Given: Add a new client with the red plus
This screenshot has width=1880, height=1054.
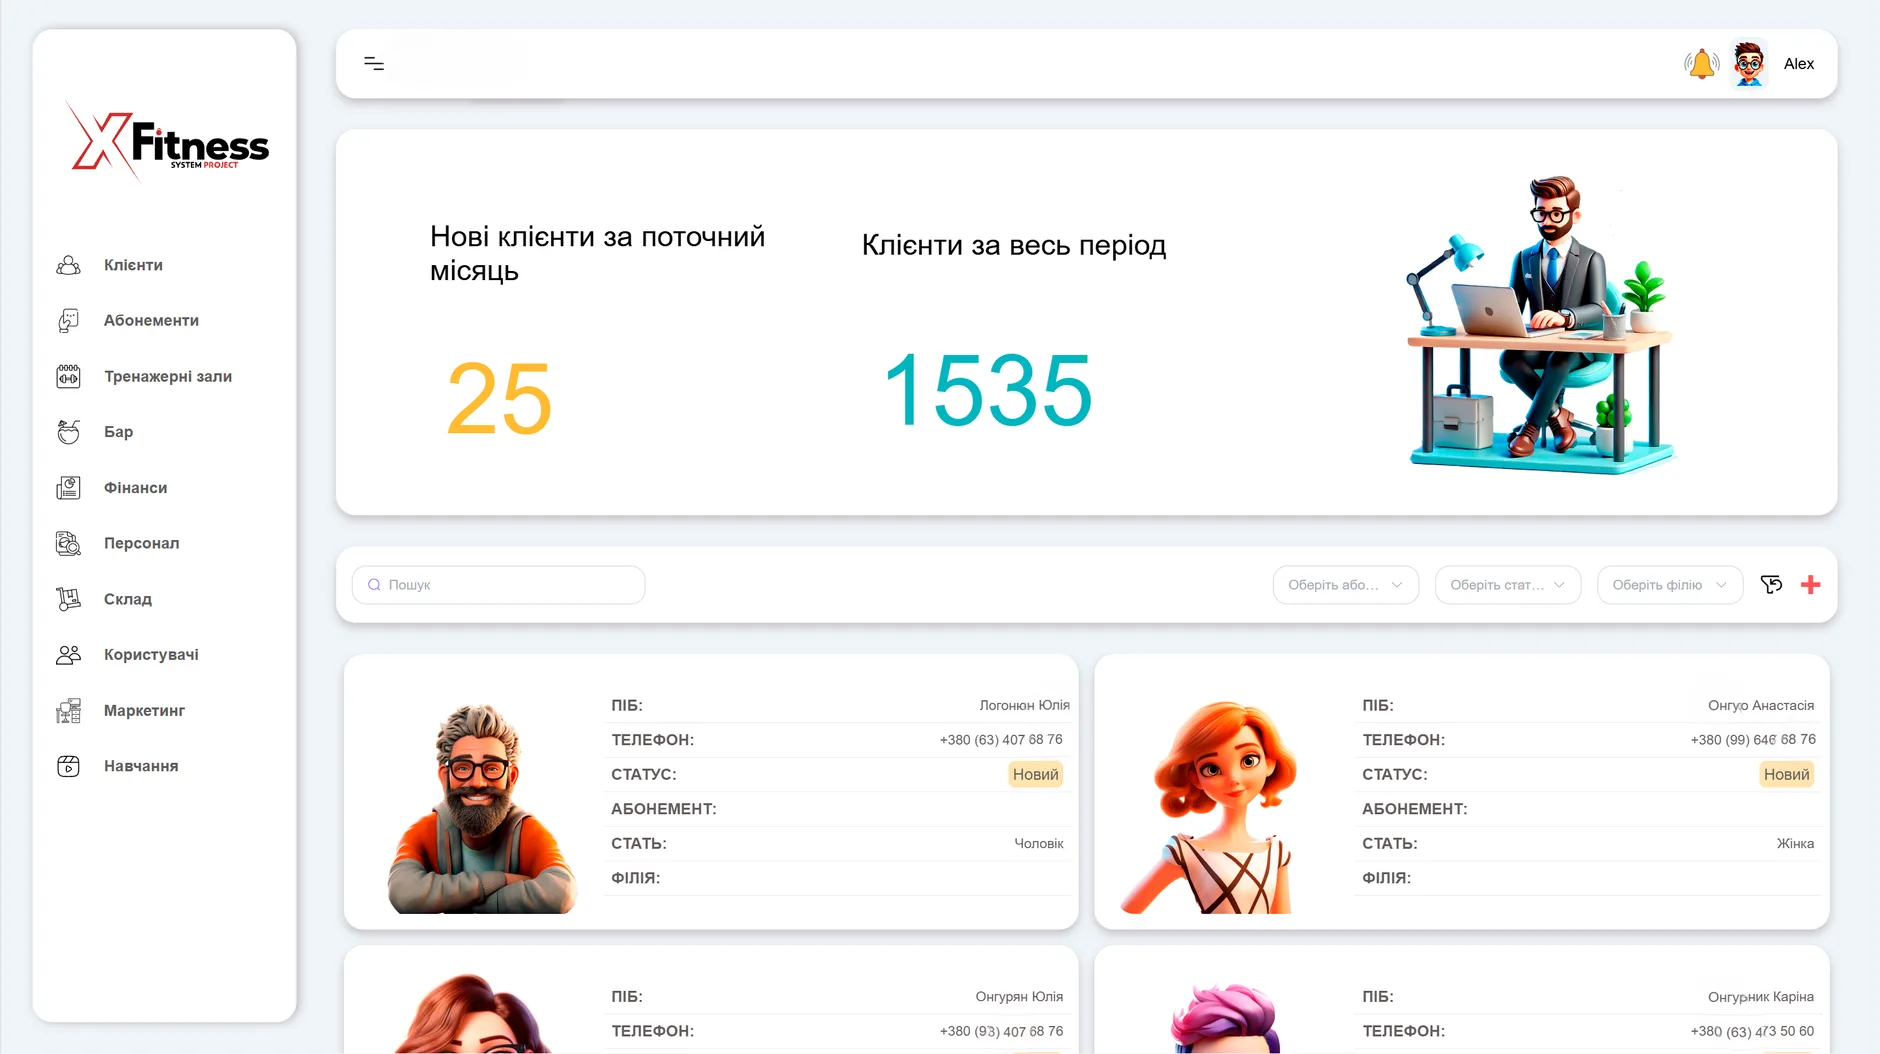Looking at the screenshot, I should point(1810,585).
